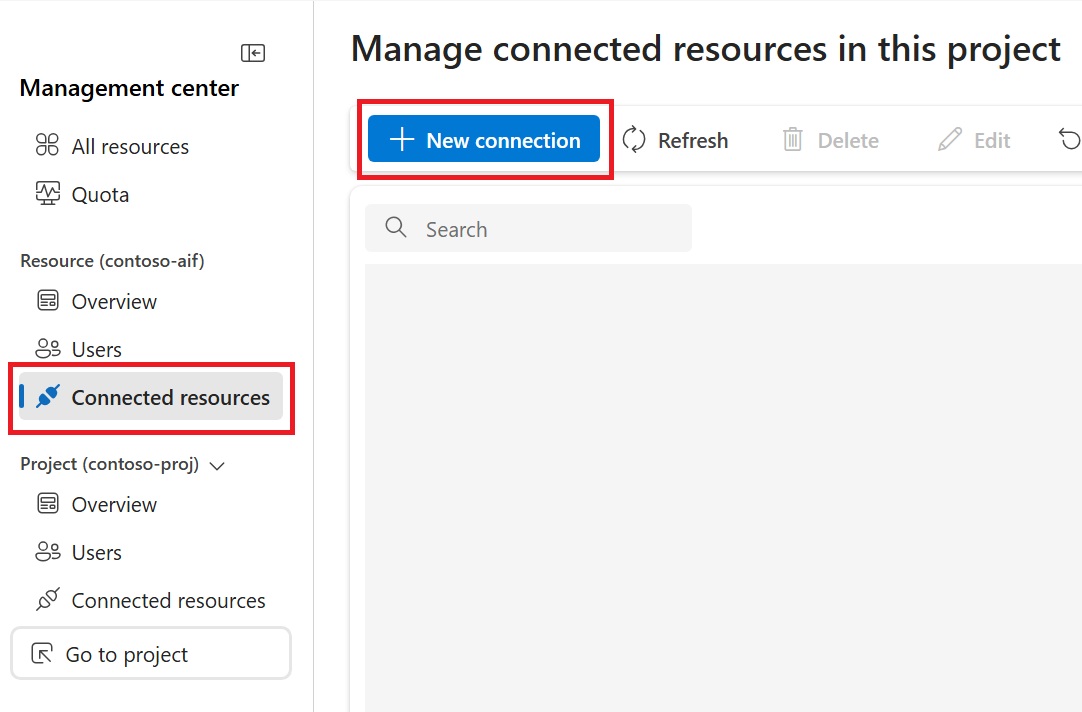The height and width of the screenshot is (712, 1082).
Task: Click inside the Search field
Action: coord(528,228)
